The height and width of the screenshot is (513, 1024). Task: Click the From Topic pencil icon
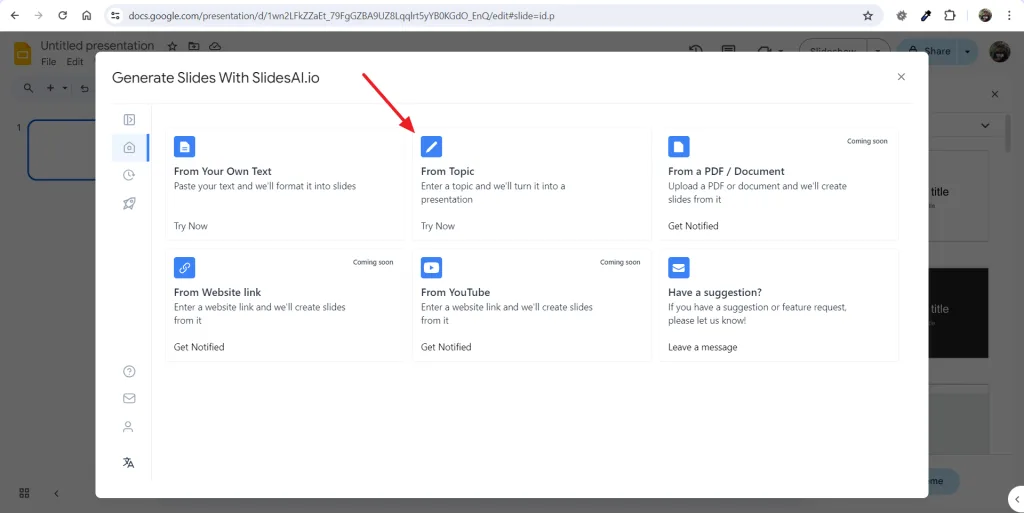pyautogui.click(x=432, y=147)
